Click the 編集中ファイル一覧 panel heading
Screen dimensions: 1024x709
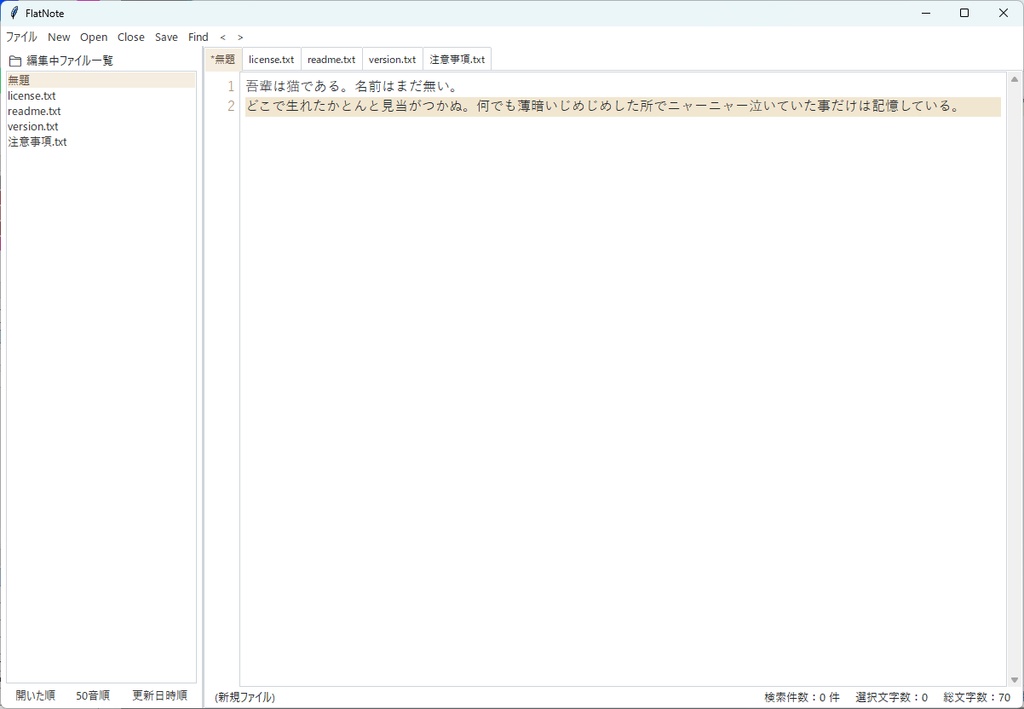pos(70,61)
